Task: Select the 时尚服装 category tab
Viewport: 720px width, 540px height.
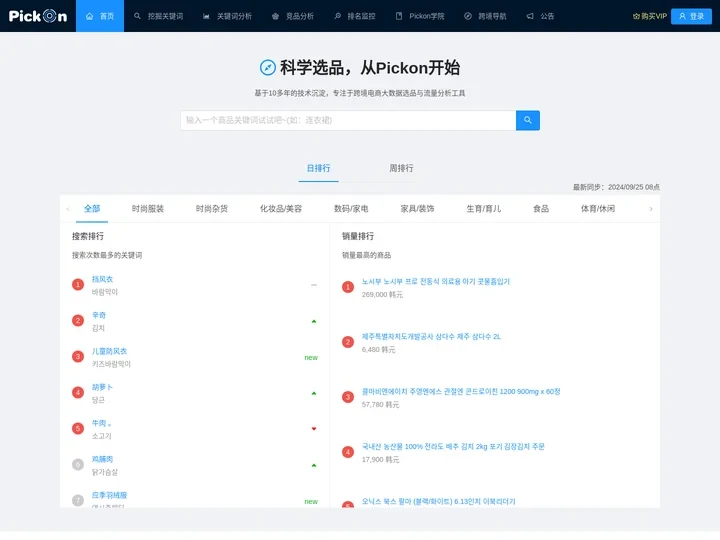Action: point(148,209)
